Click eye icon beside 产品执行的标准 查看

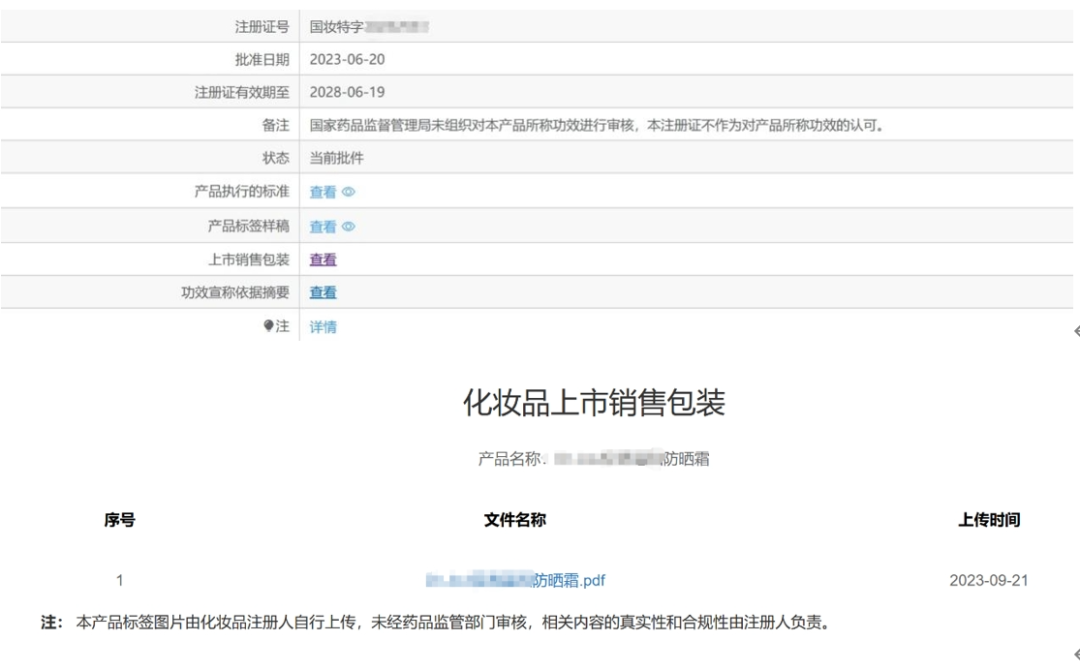(x=349, y=192)
